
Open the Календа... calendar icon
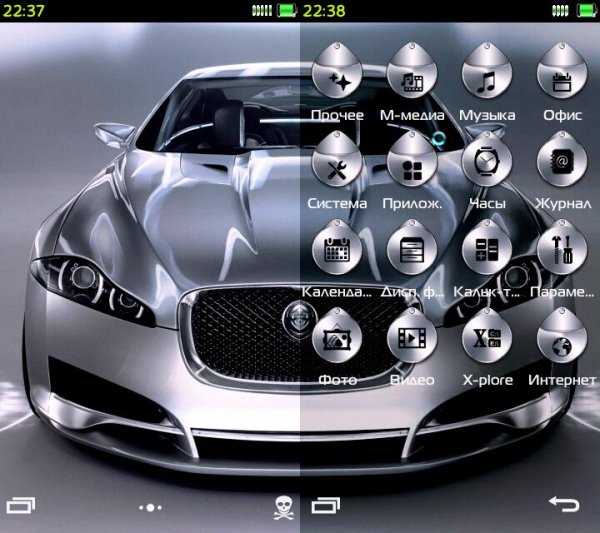pyautogui.click(x=337, y=248)
